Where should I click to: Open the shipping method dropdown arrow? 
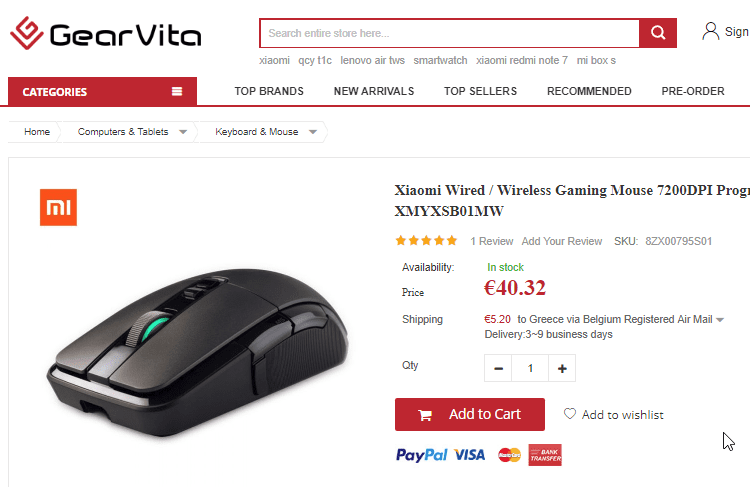click(x=720, y=320)
